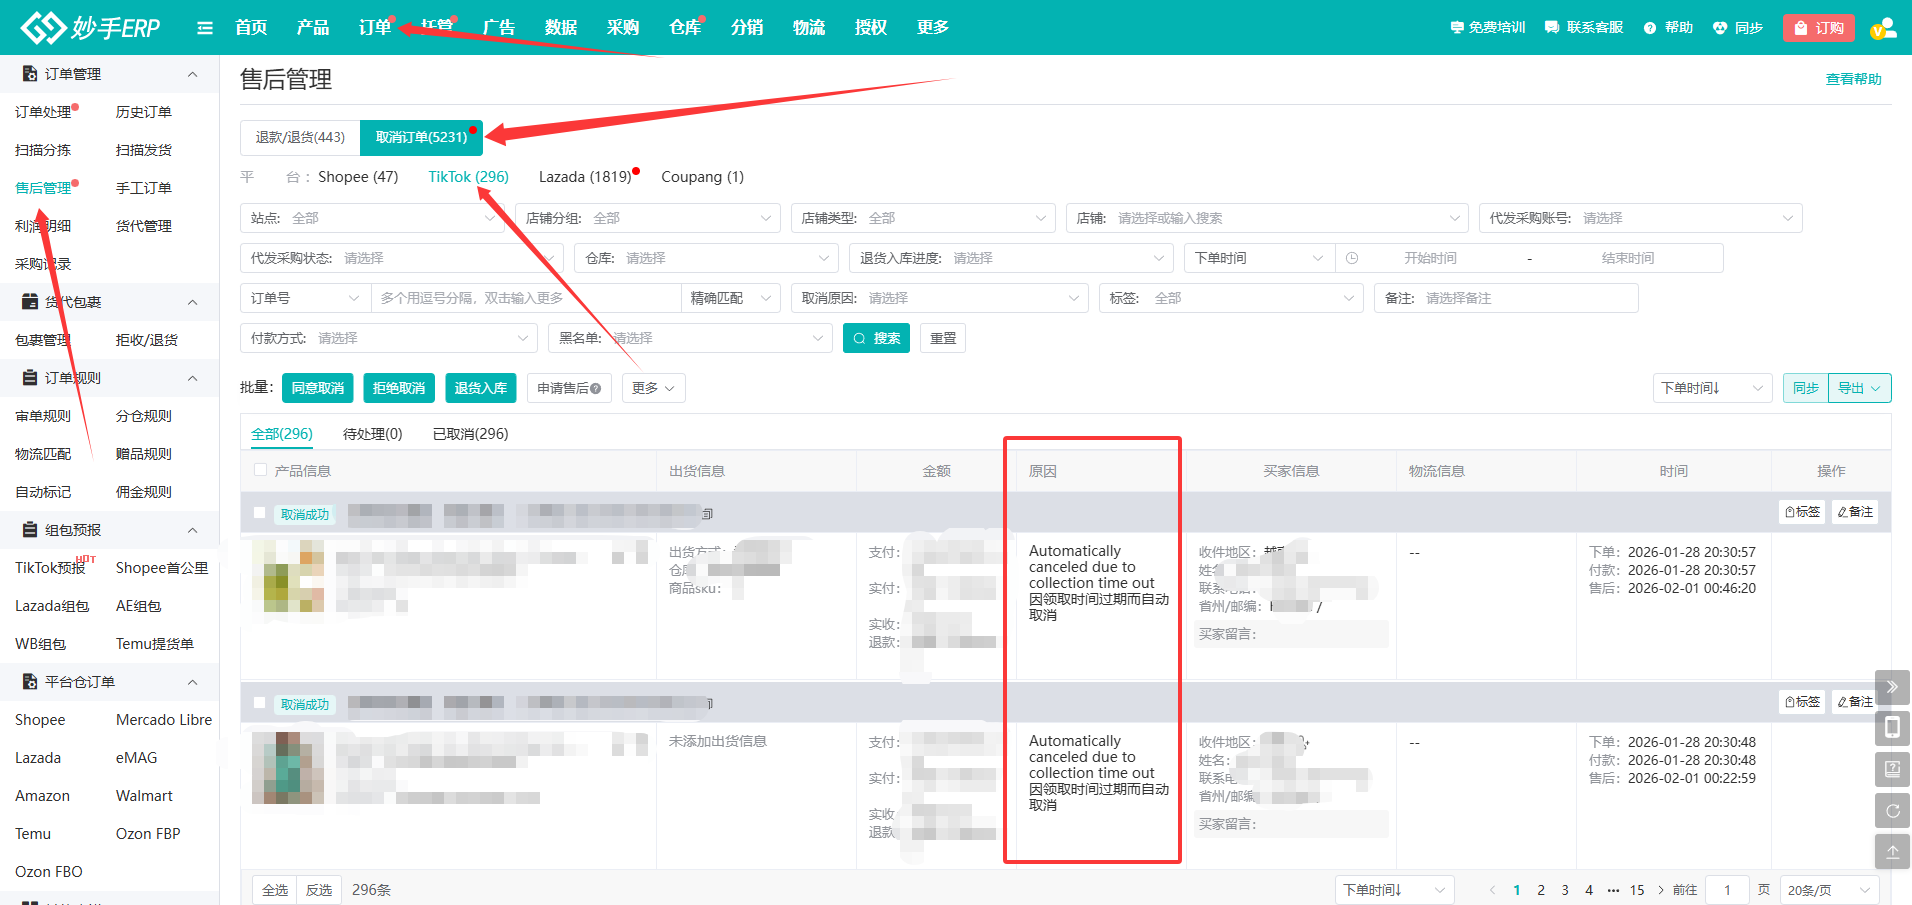Open 首页 in the top navigation
1912x905 pixels.
tap(251, 27)
